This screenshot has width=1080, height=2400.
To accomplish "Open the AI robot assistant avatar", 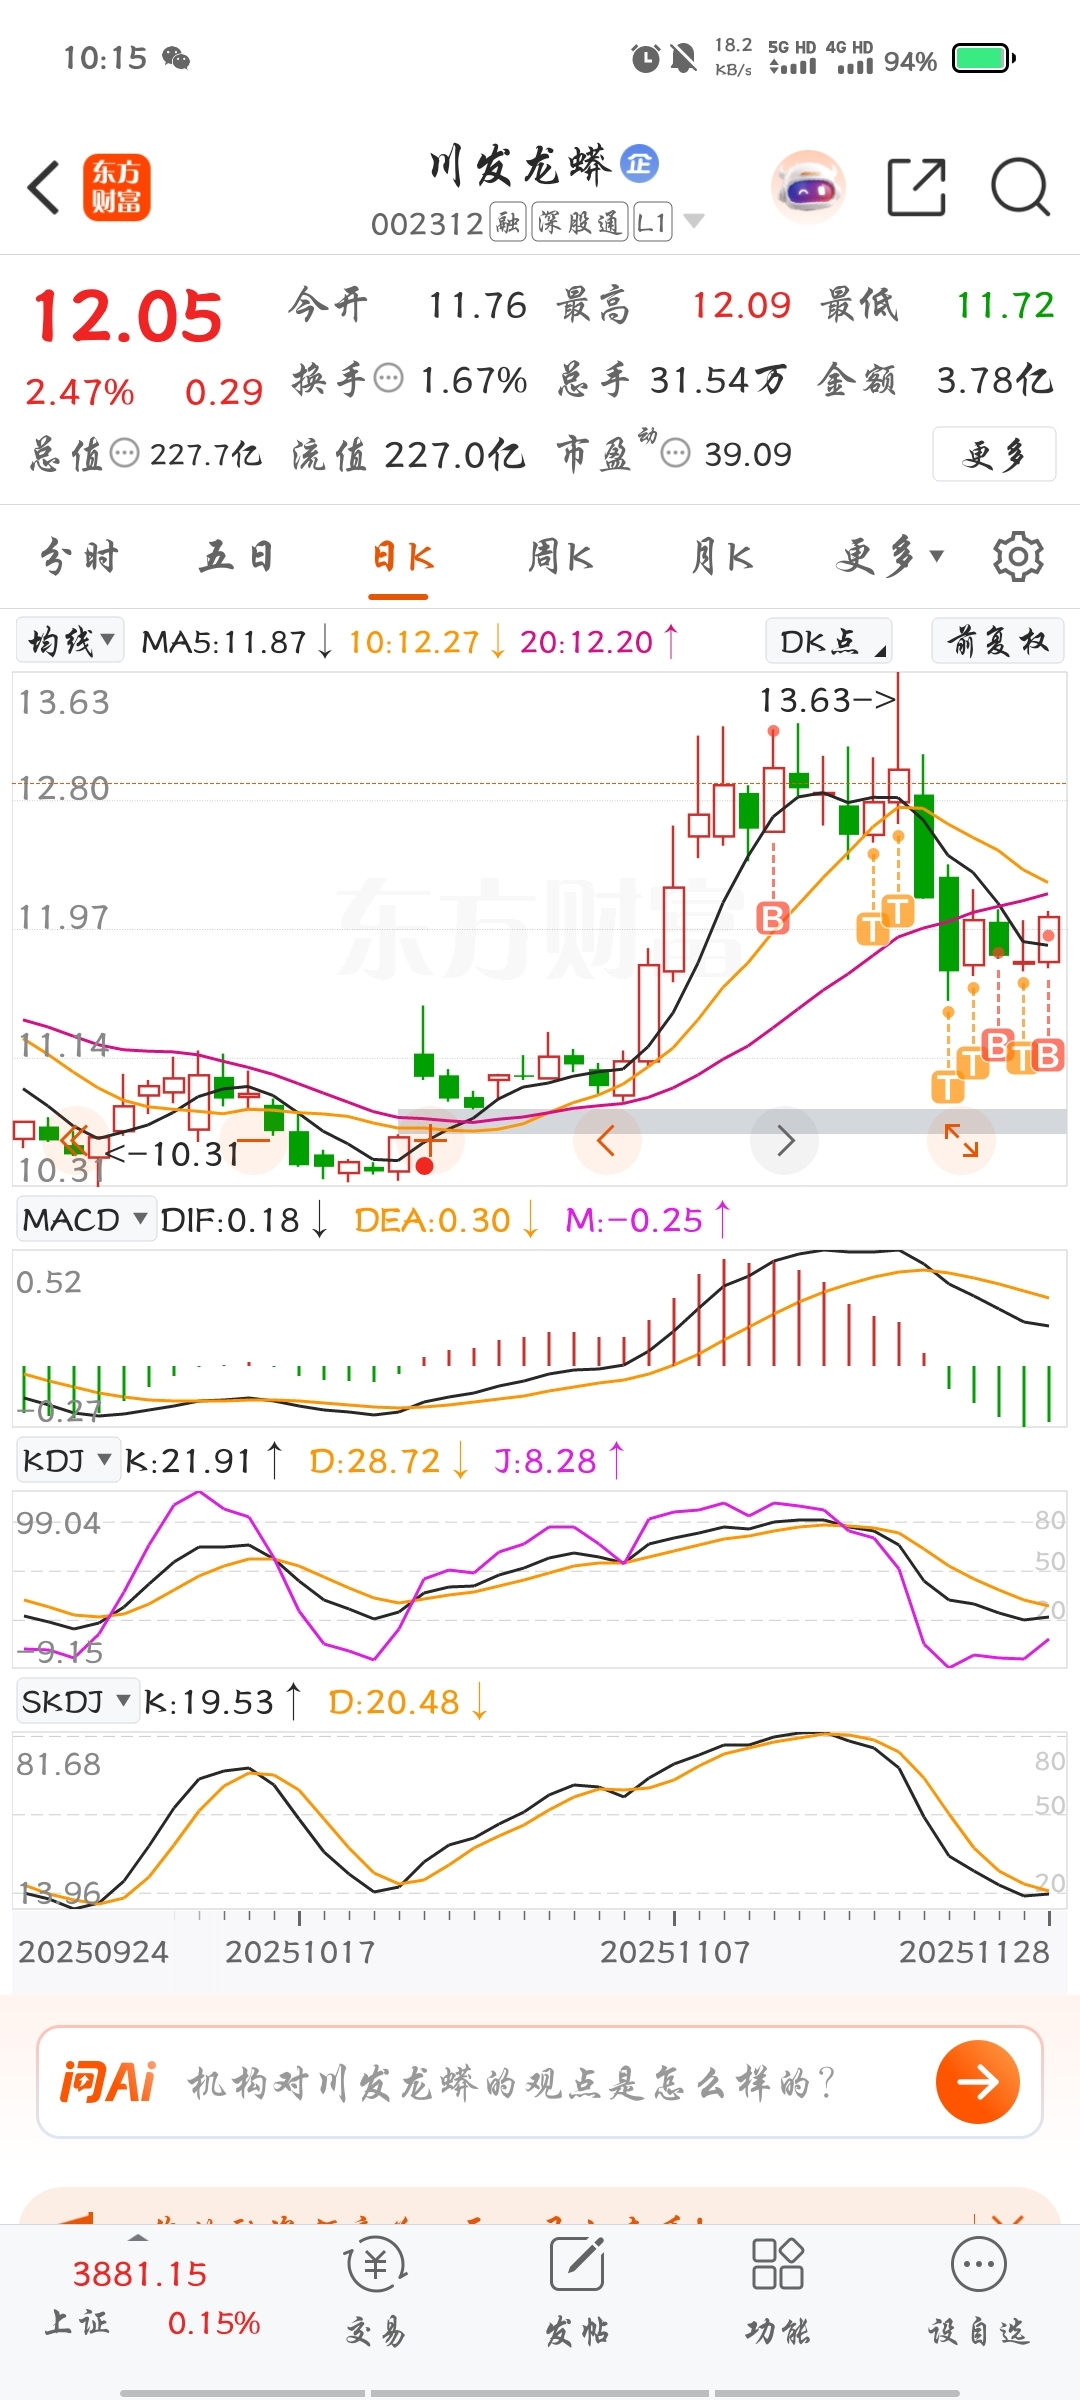I will click(x=808, y=187).
